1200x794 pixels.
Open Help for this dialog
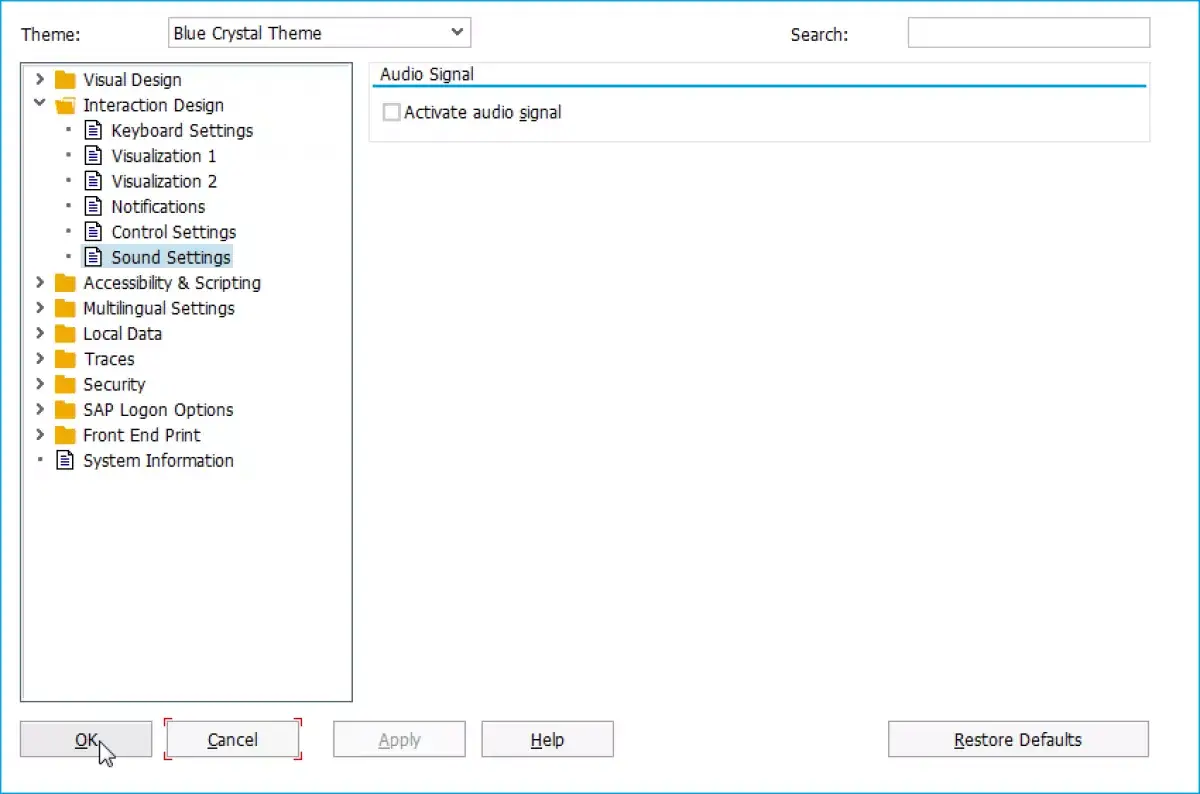click(547, 740)
